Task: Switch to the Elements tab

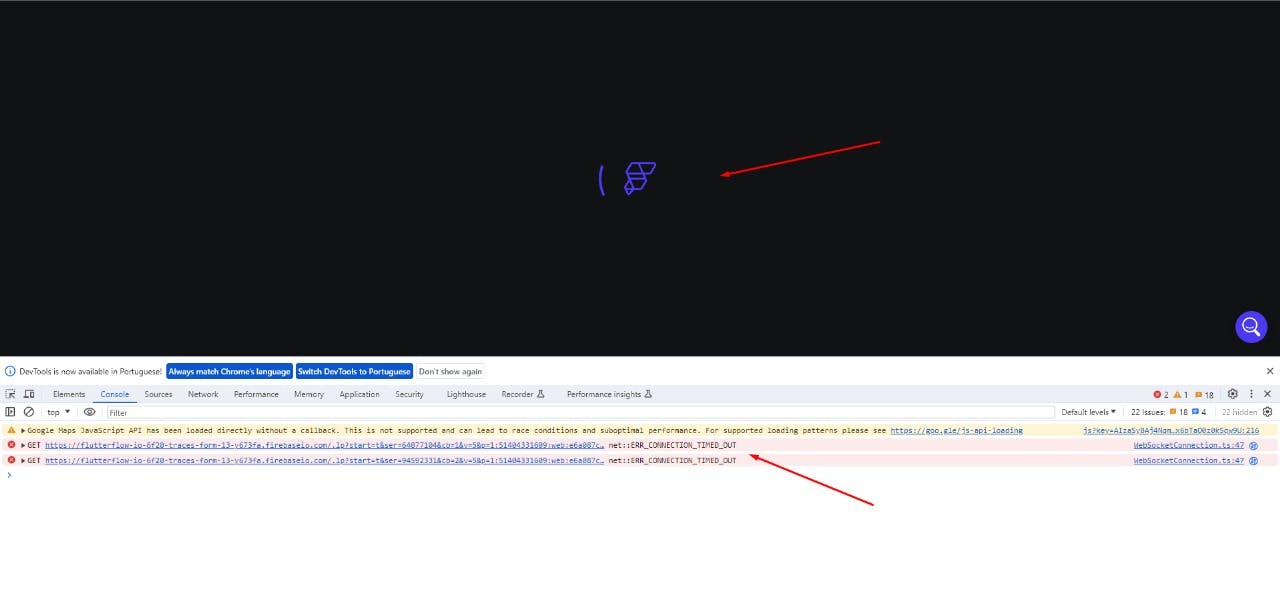Action: click(69, 394)
